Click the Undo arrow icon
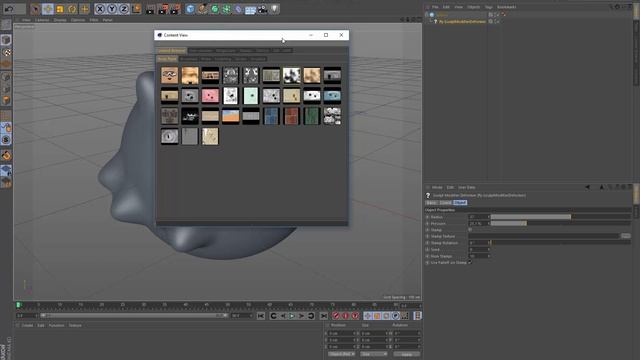Image resolution: width=640 pixels, height=360 pixels. [9, 9]
